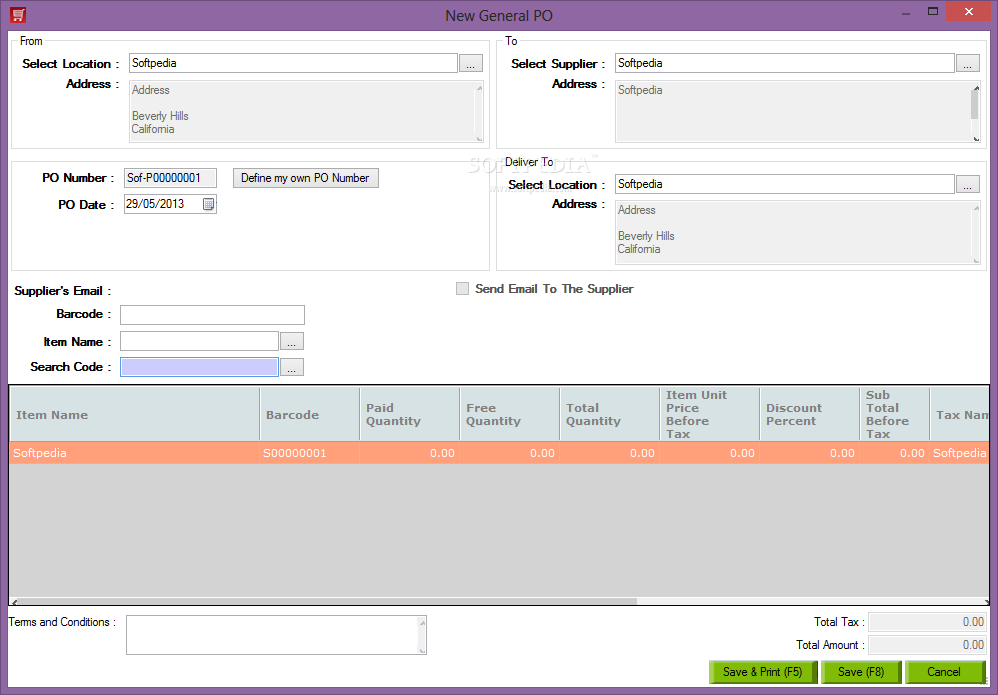The width and height of the screenshot is (998, 695).
Task: Browse From Select Location with ellipsis button
Action: point(470,64)
